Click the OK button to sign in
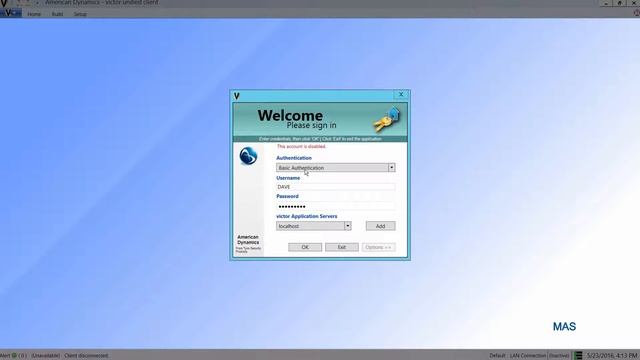This screenshot has height=360, width=640. (305, 247)
